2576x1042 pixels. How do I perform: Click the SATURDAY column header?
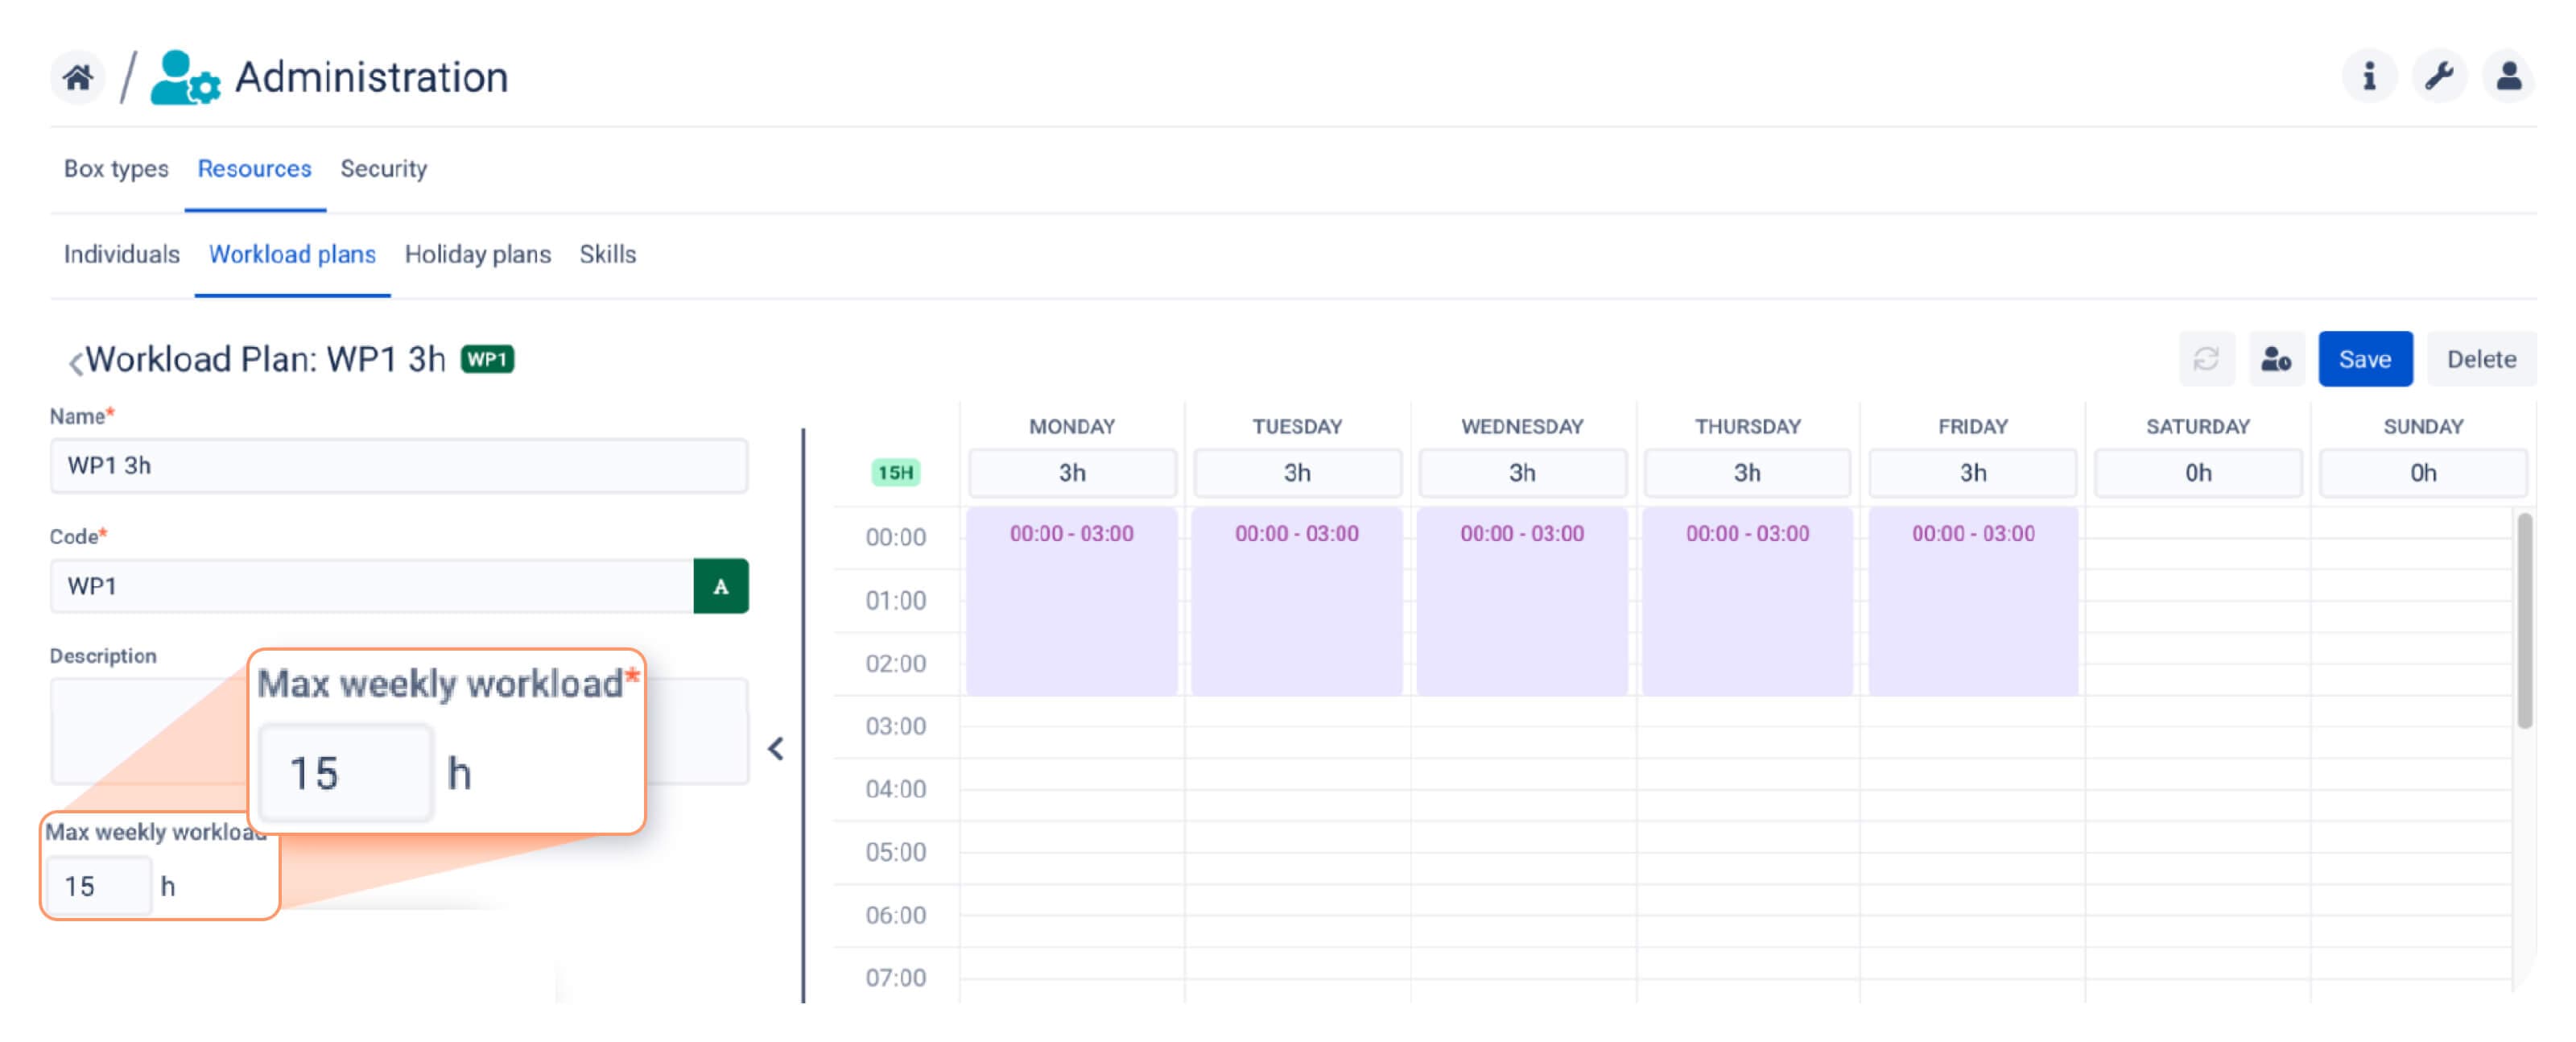click(2197, 427)
